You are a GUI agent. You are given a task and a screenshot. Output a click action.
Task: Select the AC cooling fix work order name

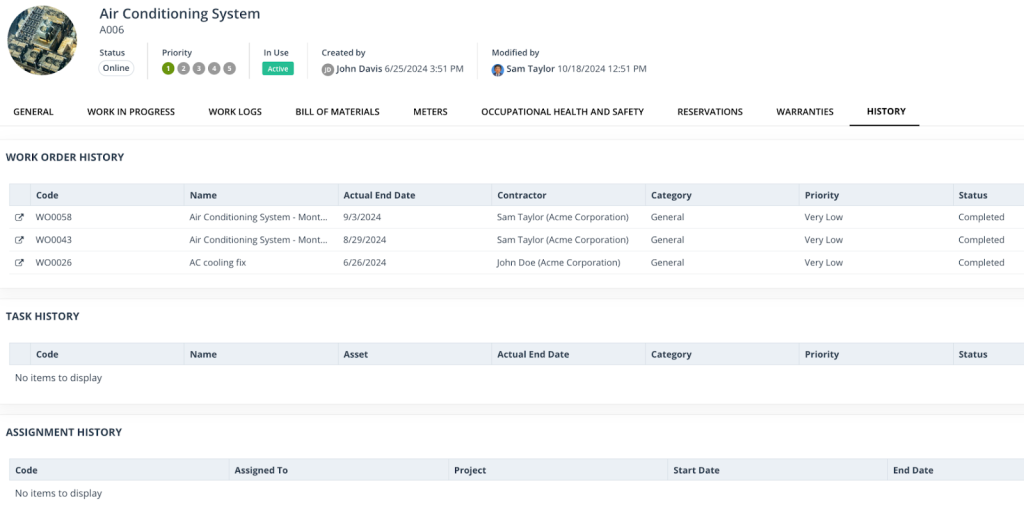[217, 263]
